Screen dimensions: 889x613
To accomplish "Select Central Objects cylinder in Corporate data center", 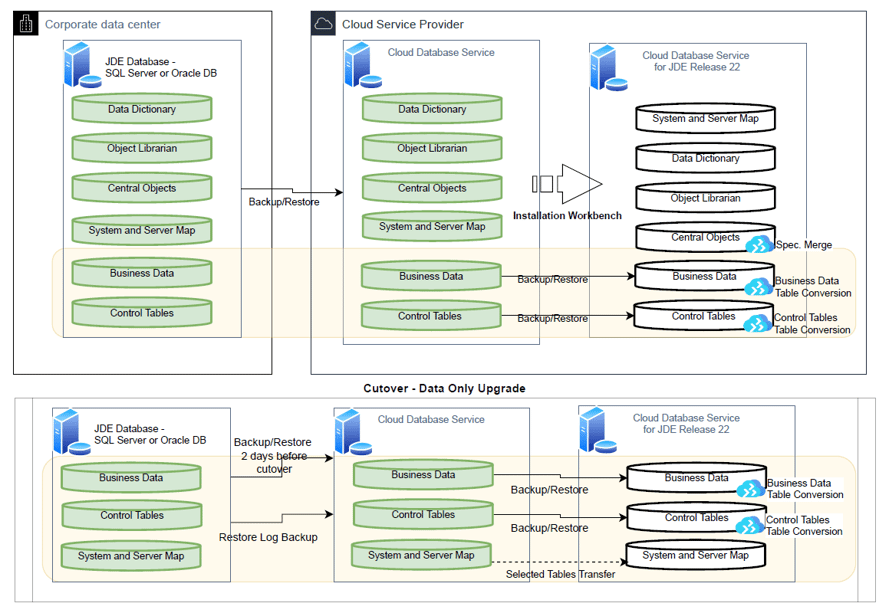I will [x=142, y=188].
